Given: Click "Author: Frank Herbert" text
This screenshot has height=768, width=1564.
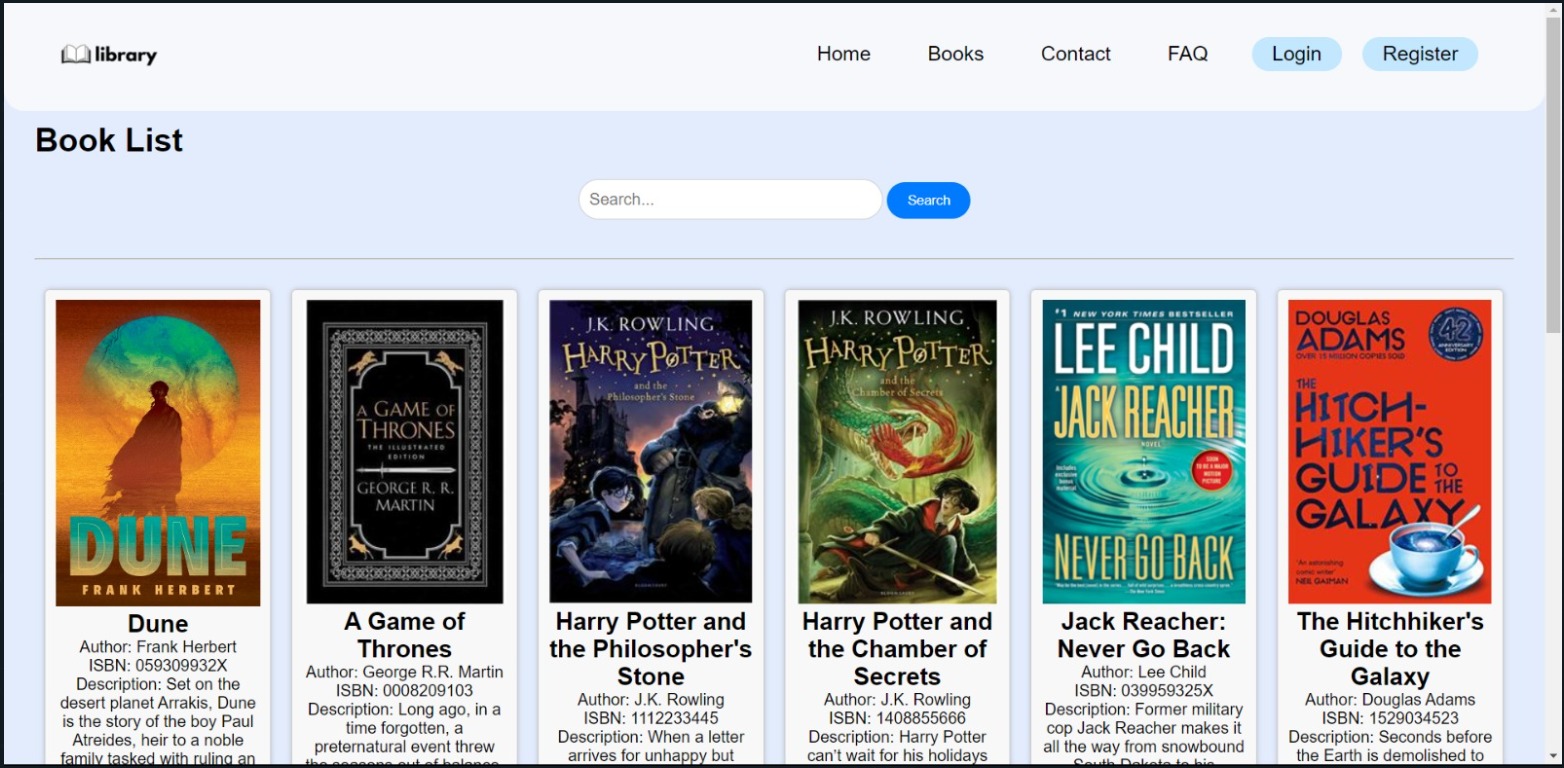Looking at the screenshot, I should click(158, 647).
